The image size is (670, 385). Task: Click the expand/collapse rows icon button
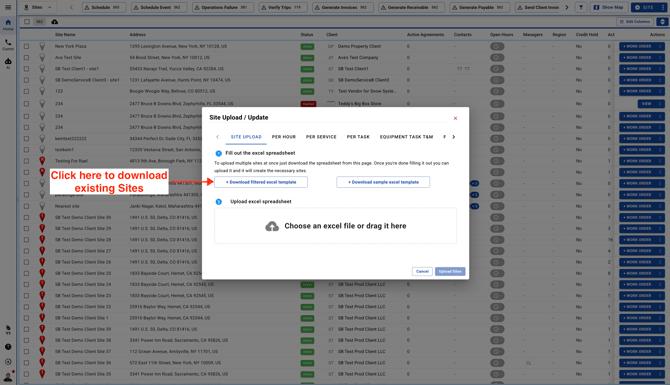tap(662, 22)
